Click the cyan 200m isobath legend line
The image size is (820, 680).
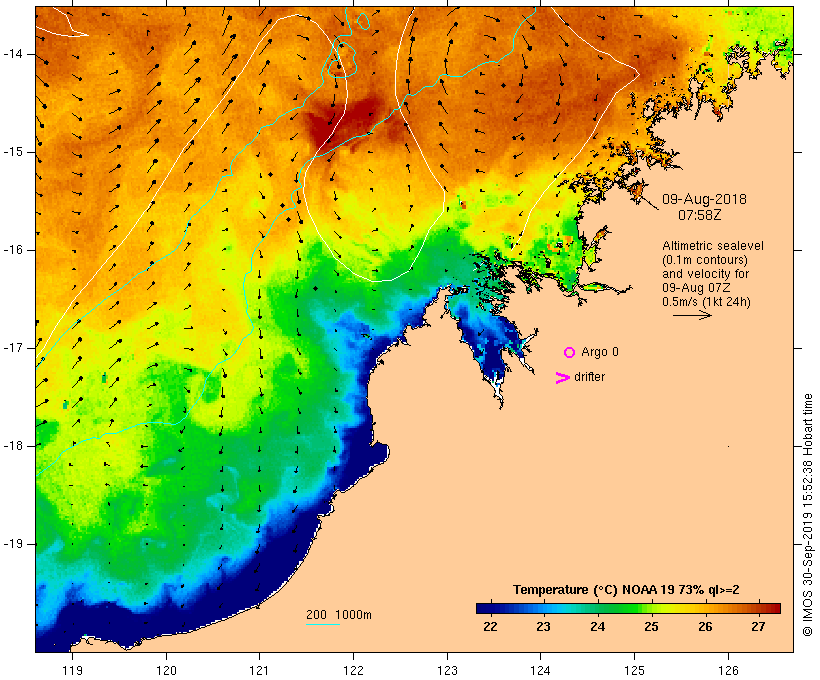tap(323, 624)
